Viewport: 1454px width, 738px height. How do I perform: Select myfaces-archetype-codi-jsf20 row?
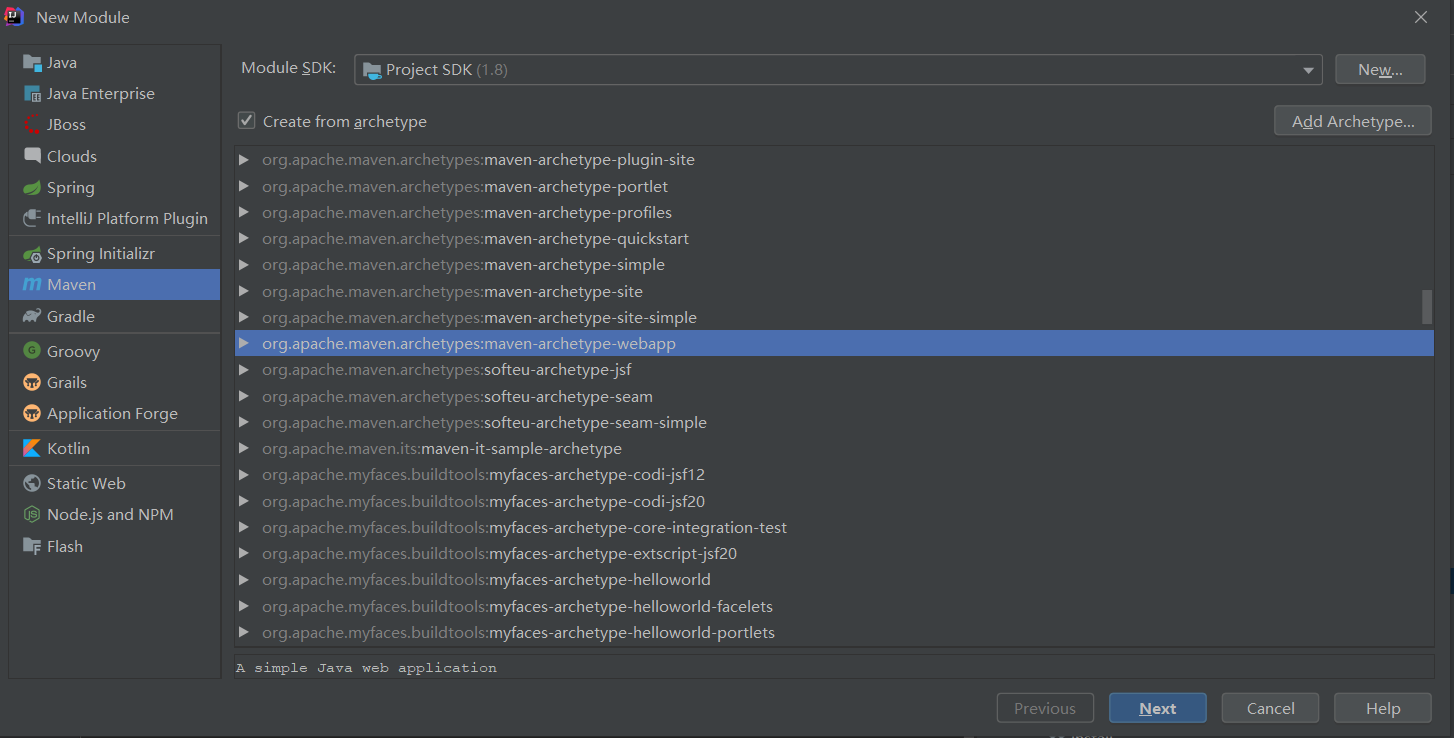coord(834,501)
